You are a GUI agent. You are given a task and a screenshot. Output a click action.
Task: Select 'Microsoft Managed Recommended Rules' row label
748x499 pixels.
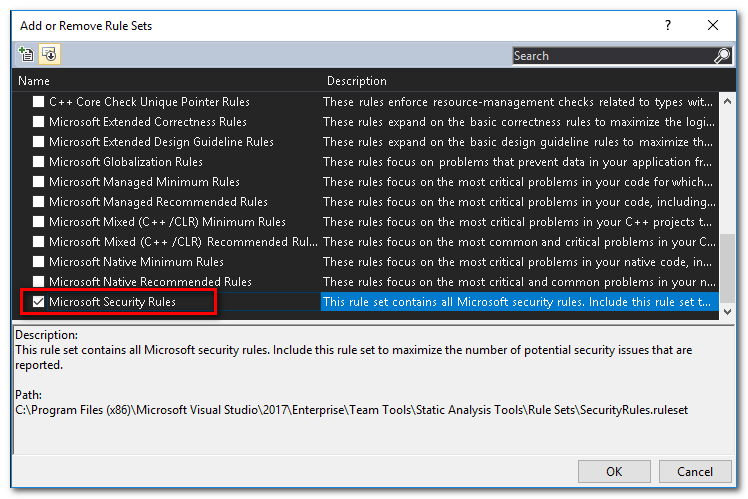tap(158, 202)
